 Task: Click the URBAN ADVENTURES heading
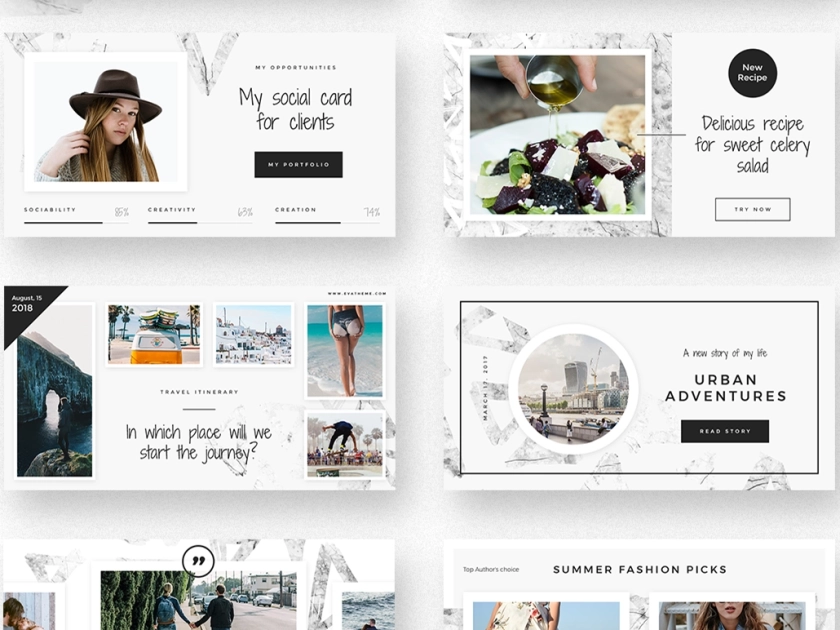pos(725,388)
